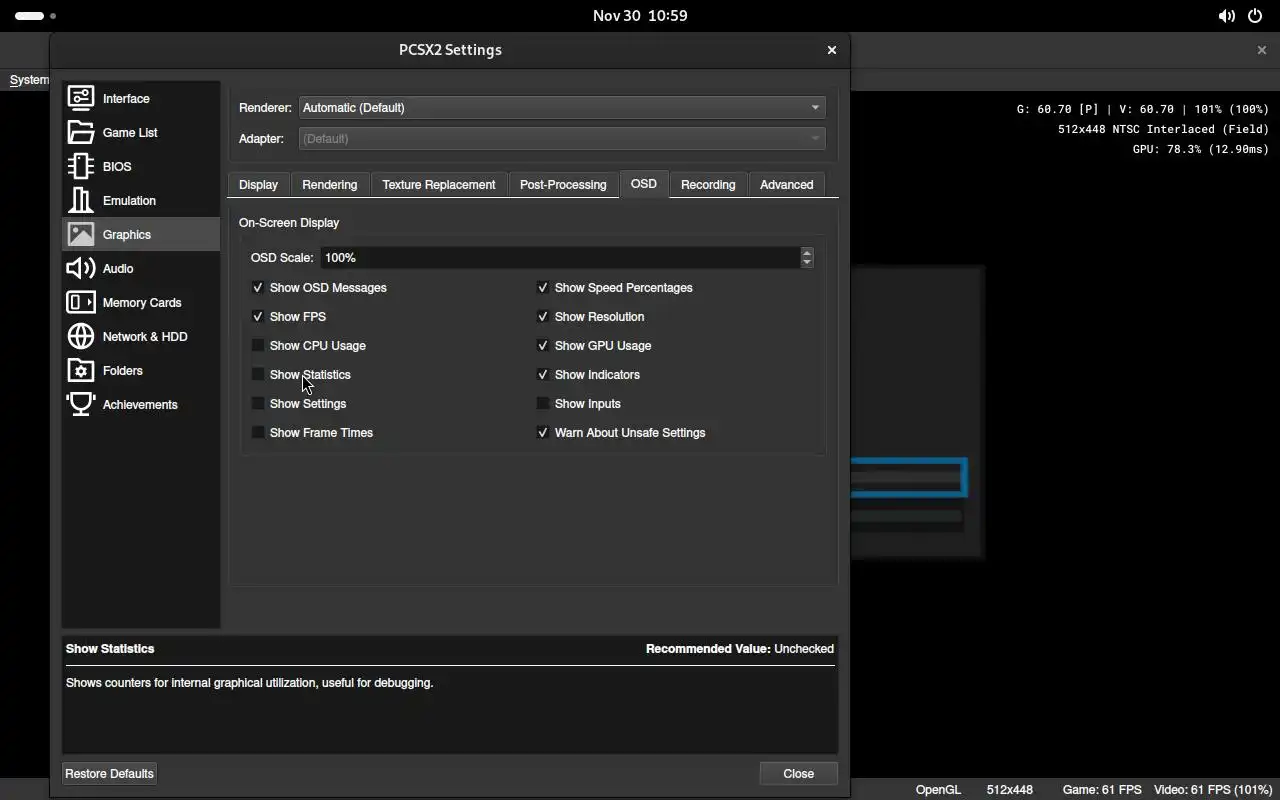Open the Interface settings icon
Screen dimensions: 1280x800
[81, 98]
